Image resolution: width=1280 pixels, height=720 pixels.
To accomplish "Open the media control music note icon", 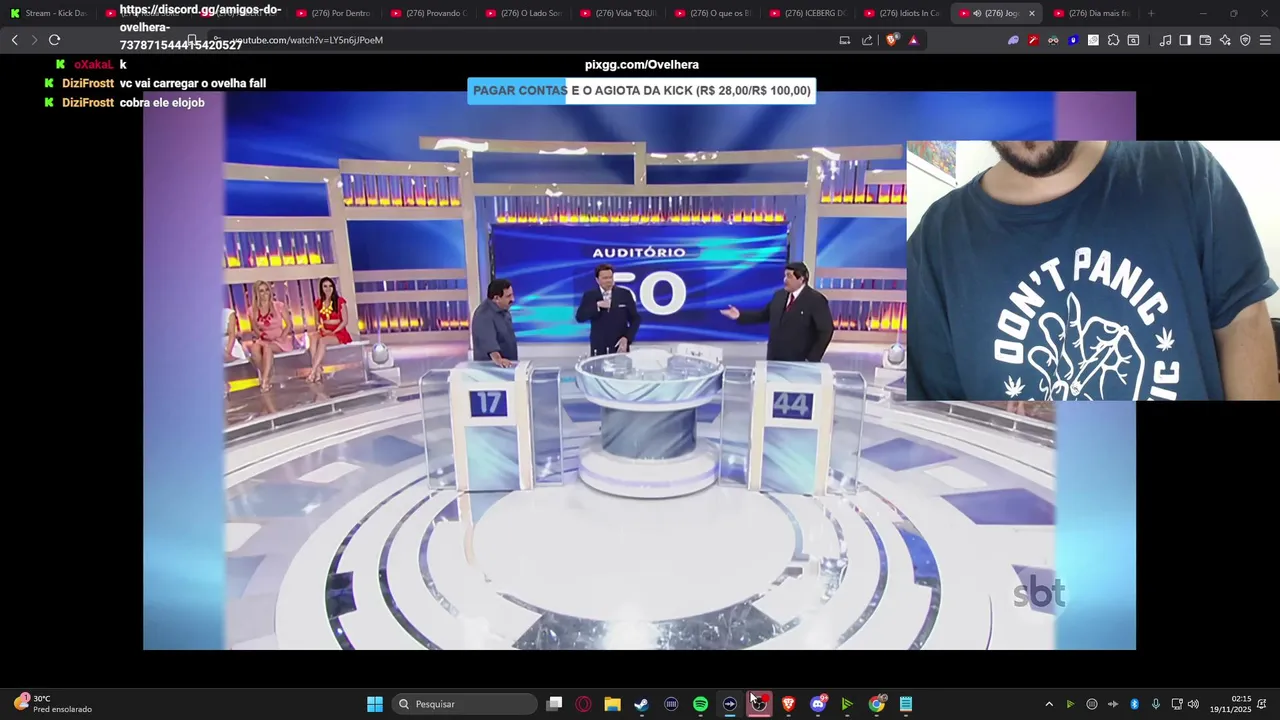I will pyautogui.click(x=1165, y=40).
